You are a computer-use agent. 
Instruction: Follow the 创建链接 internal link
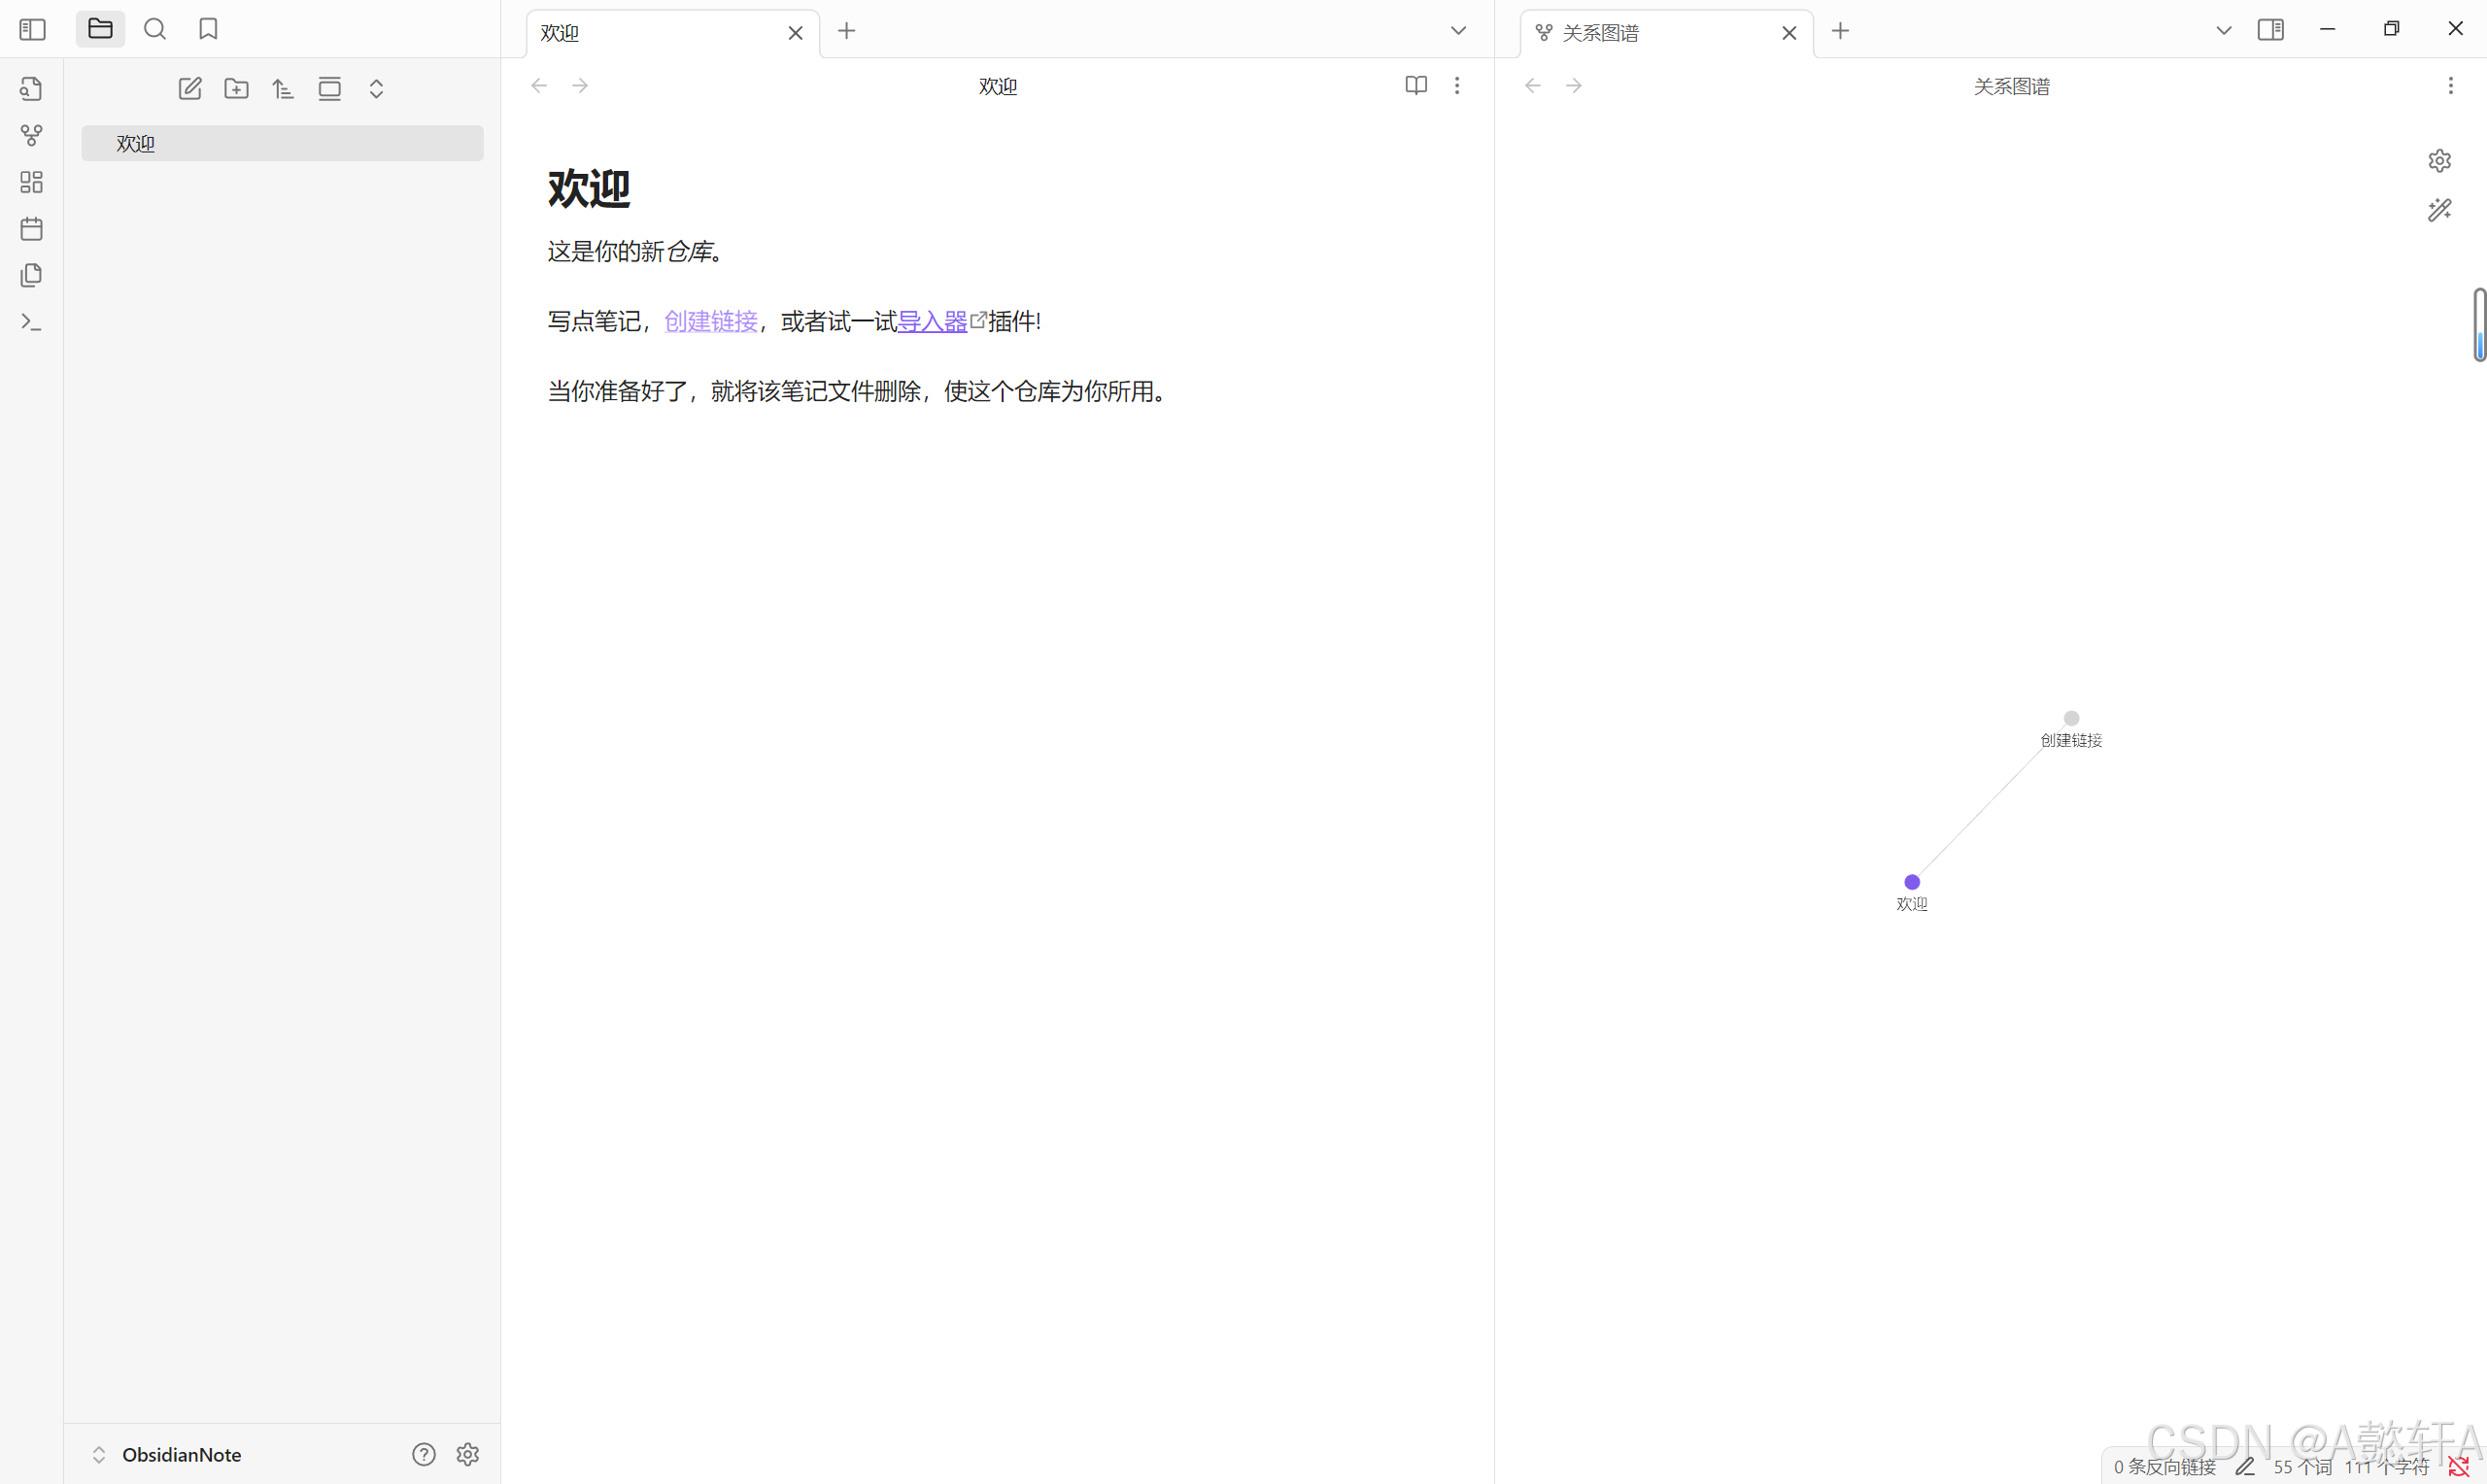(711, 322)
